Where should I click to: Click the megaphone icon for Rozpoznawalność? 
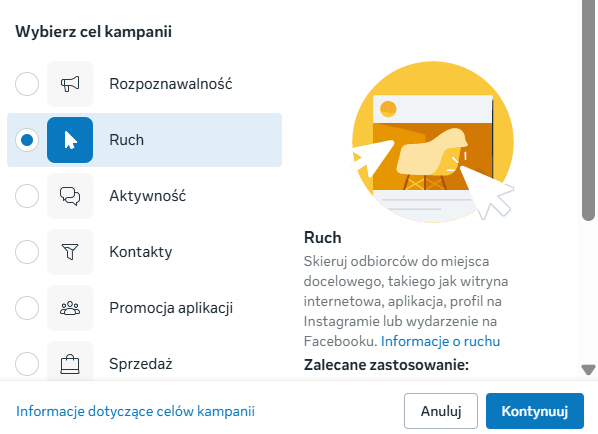pyautogui.click(x=70, y=84)
